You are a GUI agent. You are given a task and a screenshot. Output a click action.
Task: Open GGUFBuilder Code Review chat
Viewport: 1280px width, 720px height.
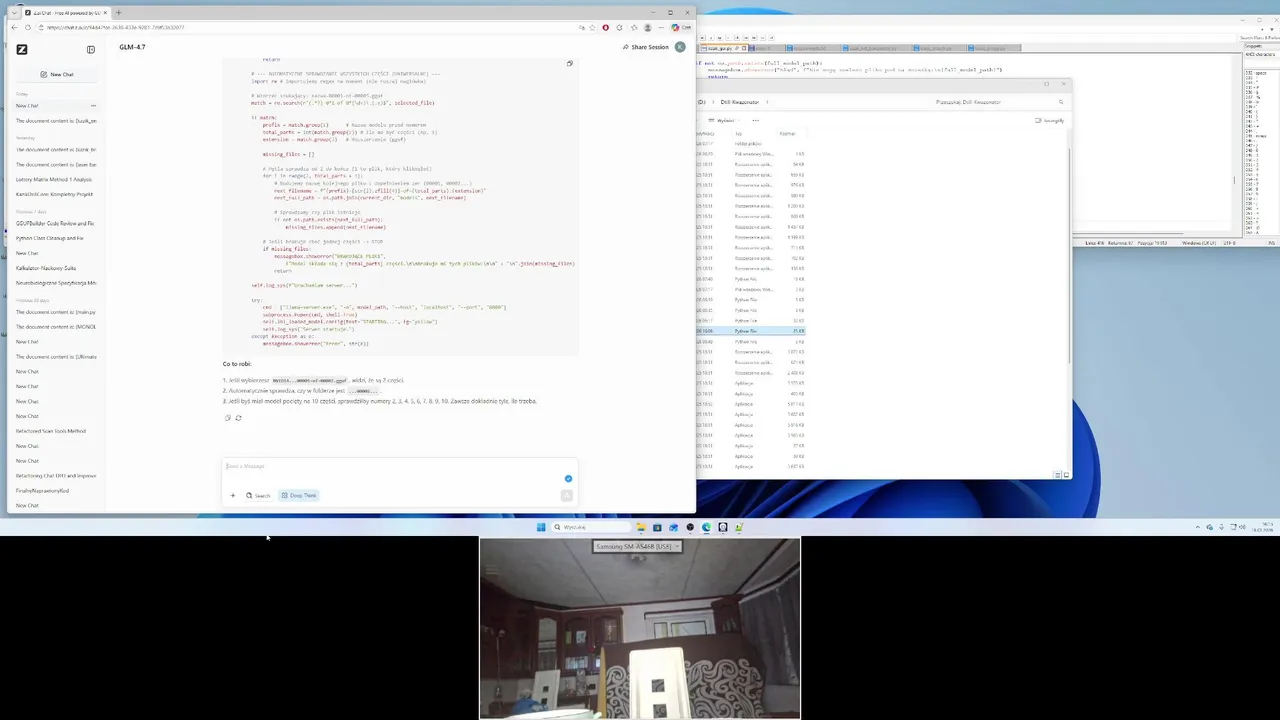(x=54, y=223)
